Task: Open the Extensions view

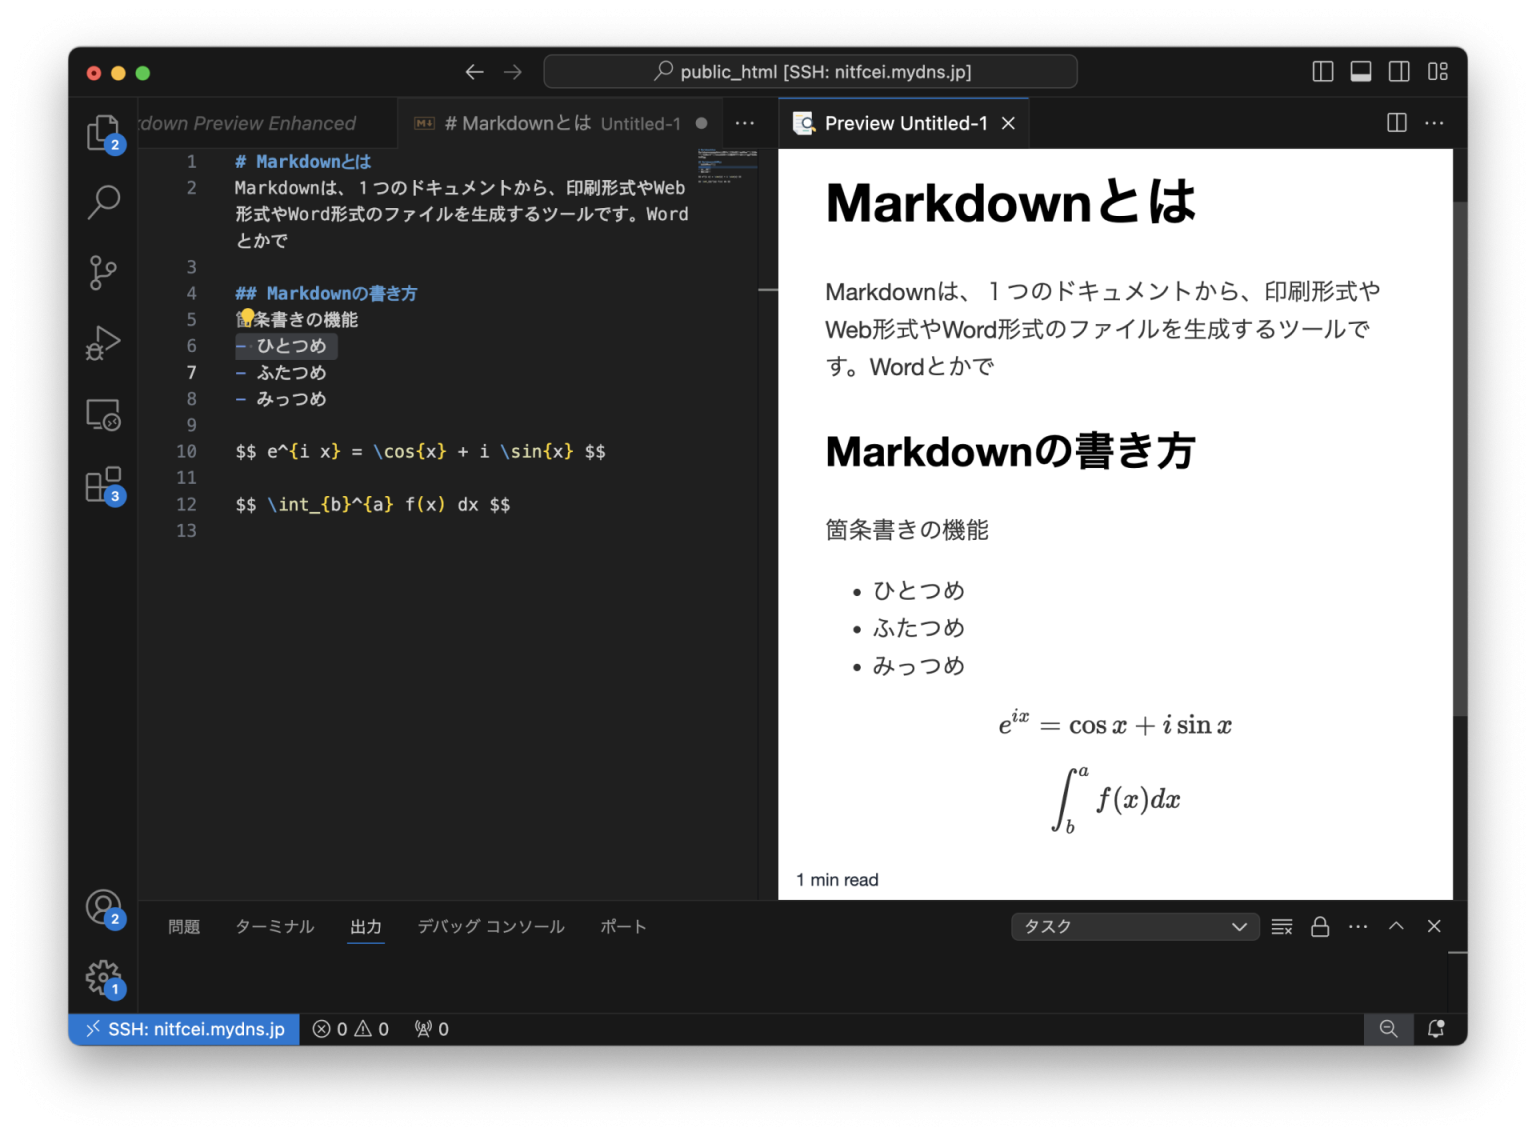Action: [x=103, y=484]
